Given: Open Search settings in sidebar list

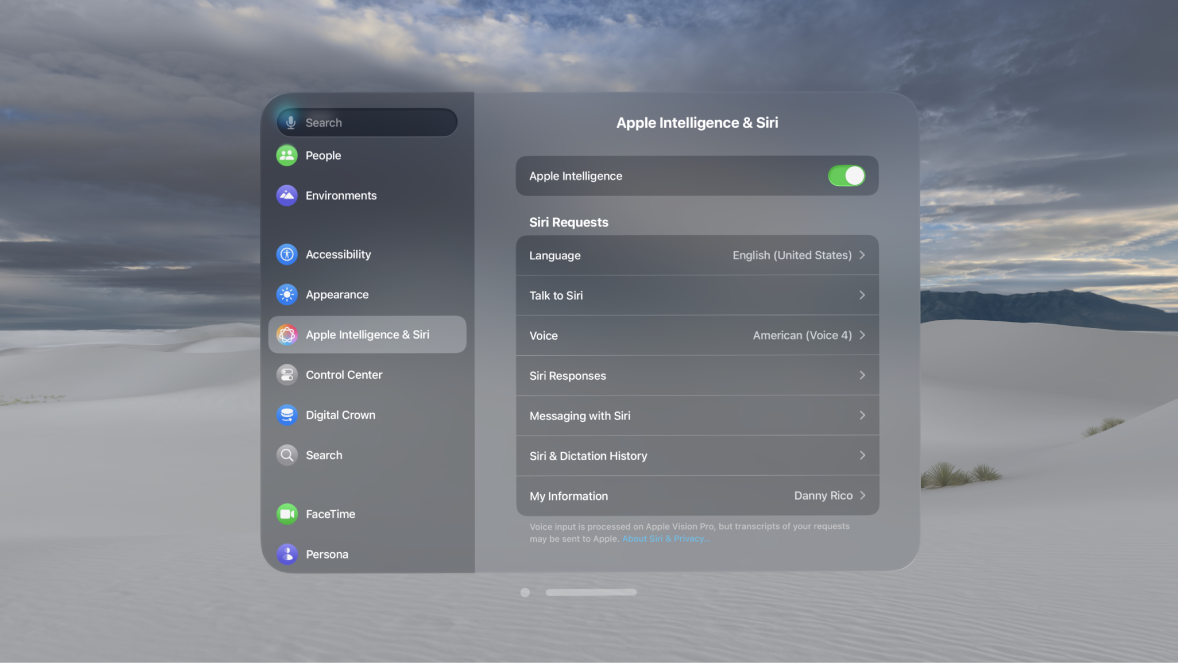Looking at the screenshot, I should 324,455.
